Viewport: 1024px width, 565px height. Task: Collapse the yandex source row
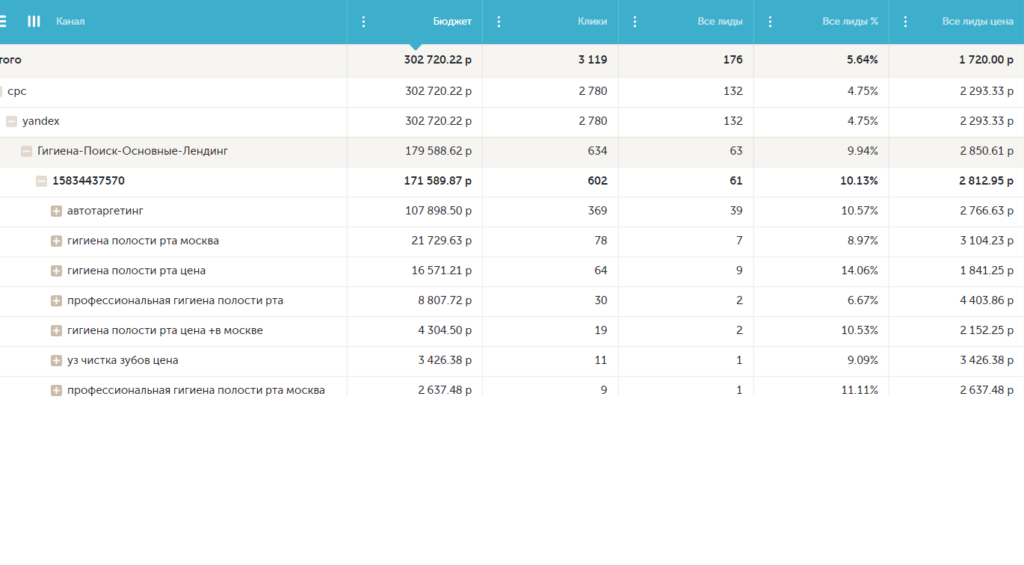coord(11,121)
